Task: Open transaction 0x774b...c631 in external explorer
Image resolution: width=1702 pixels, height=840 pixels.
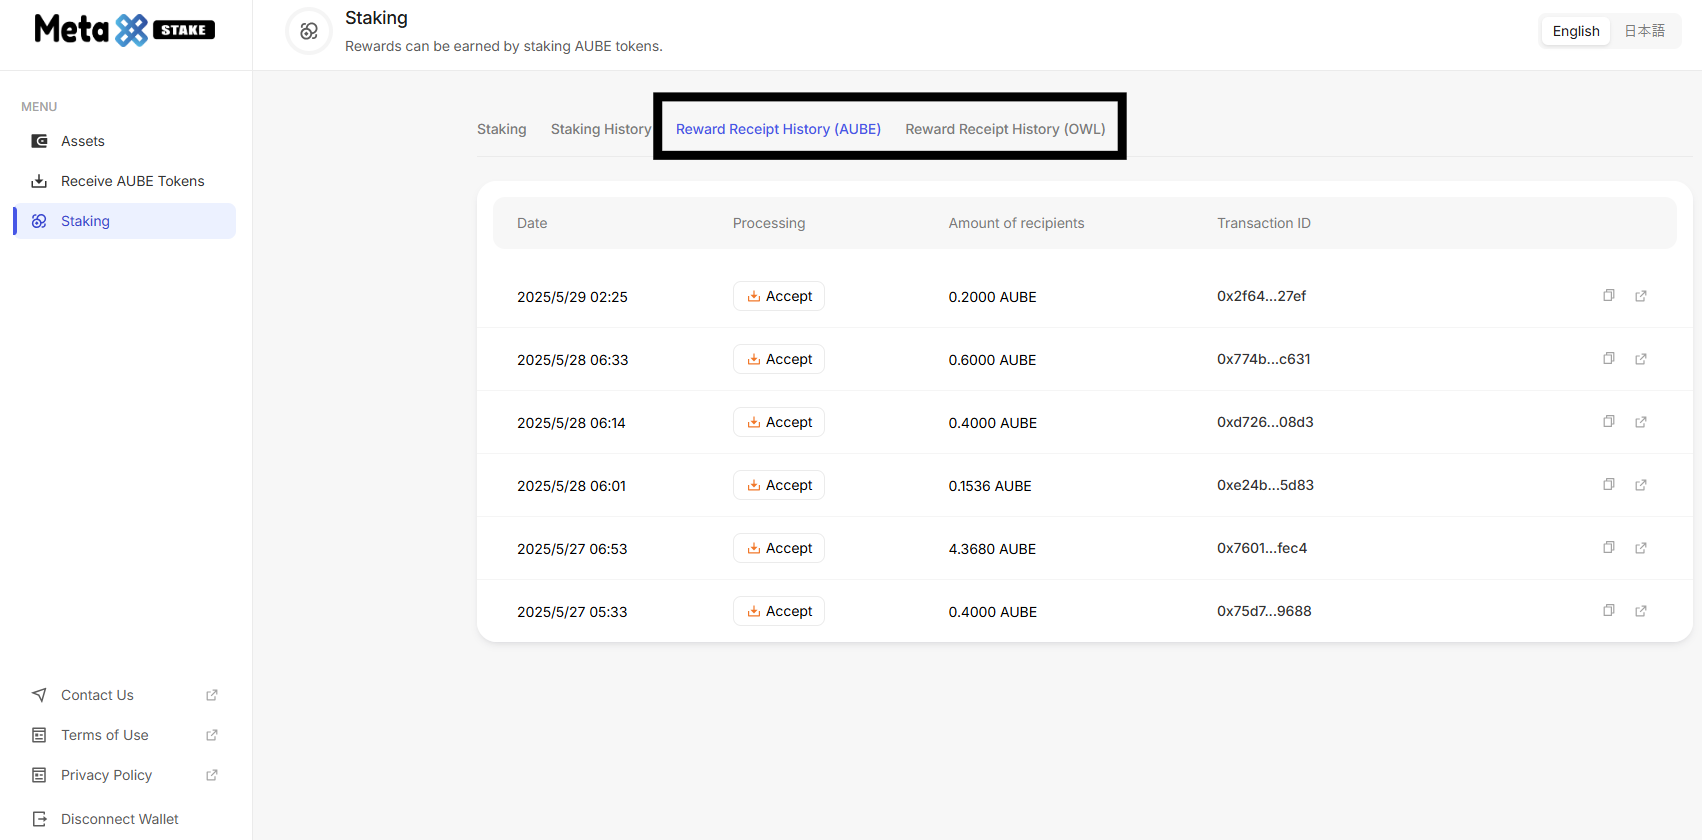Action: pos(1640,359)
